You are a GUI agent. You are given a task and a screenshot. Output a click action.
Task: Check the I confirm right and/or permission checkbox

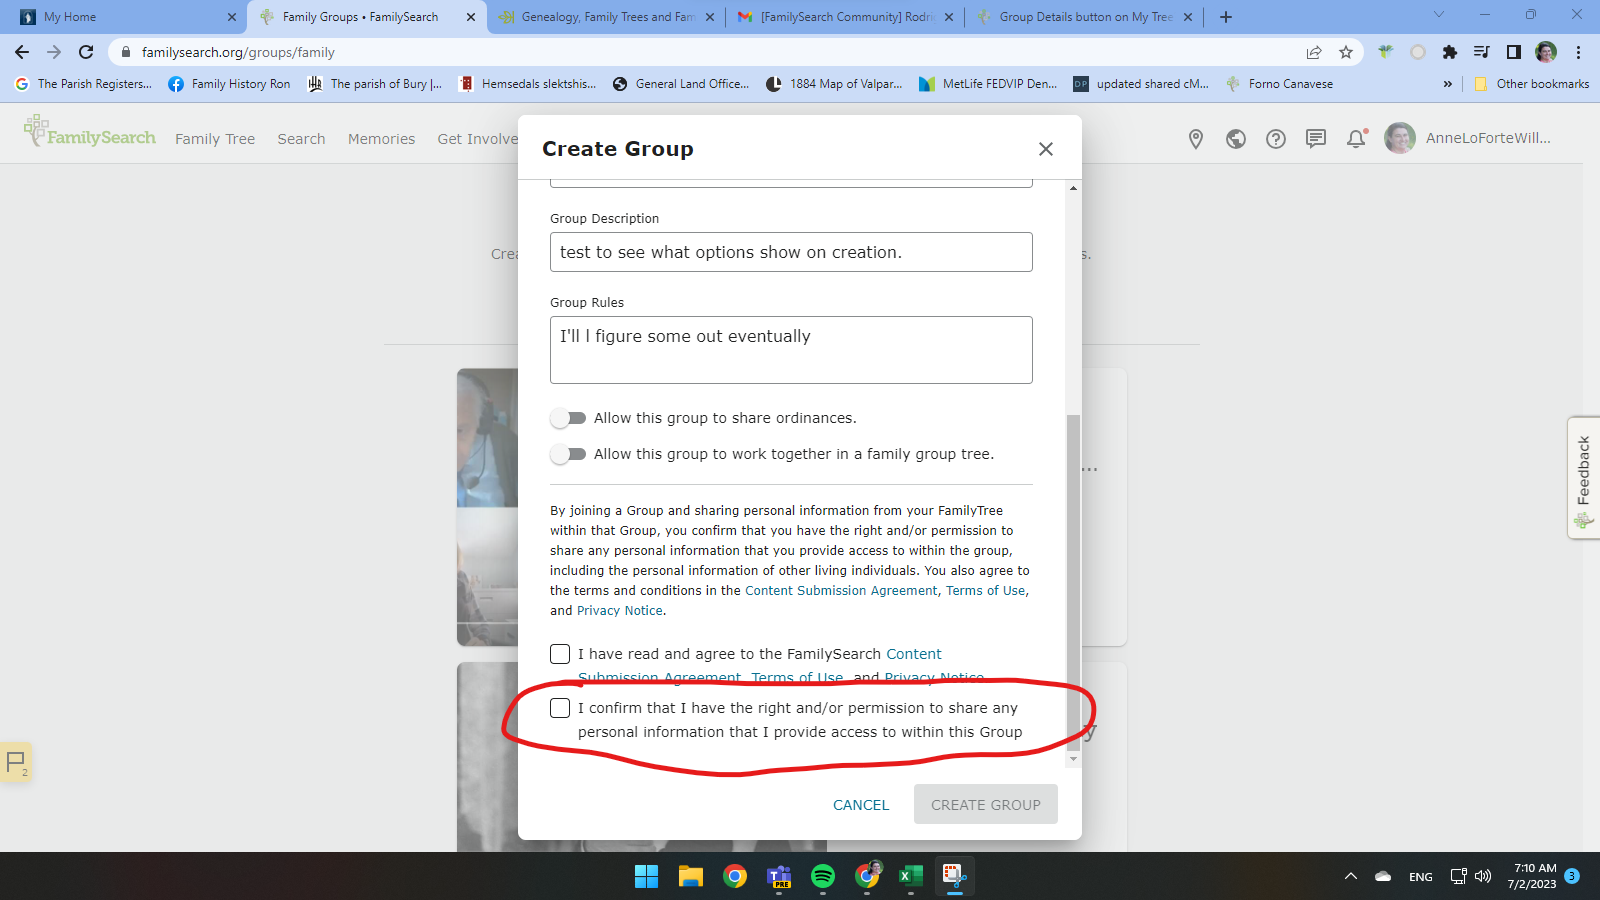[x=560, y=708]
